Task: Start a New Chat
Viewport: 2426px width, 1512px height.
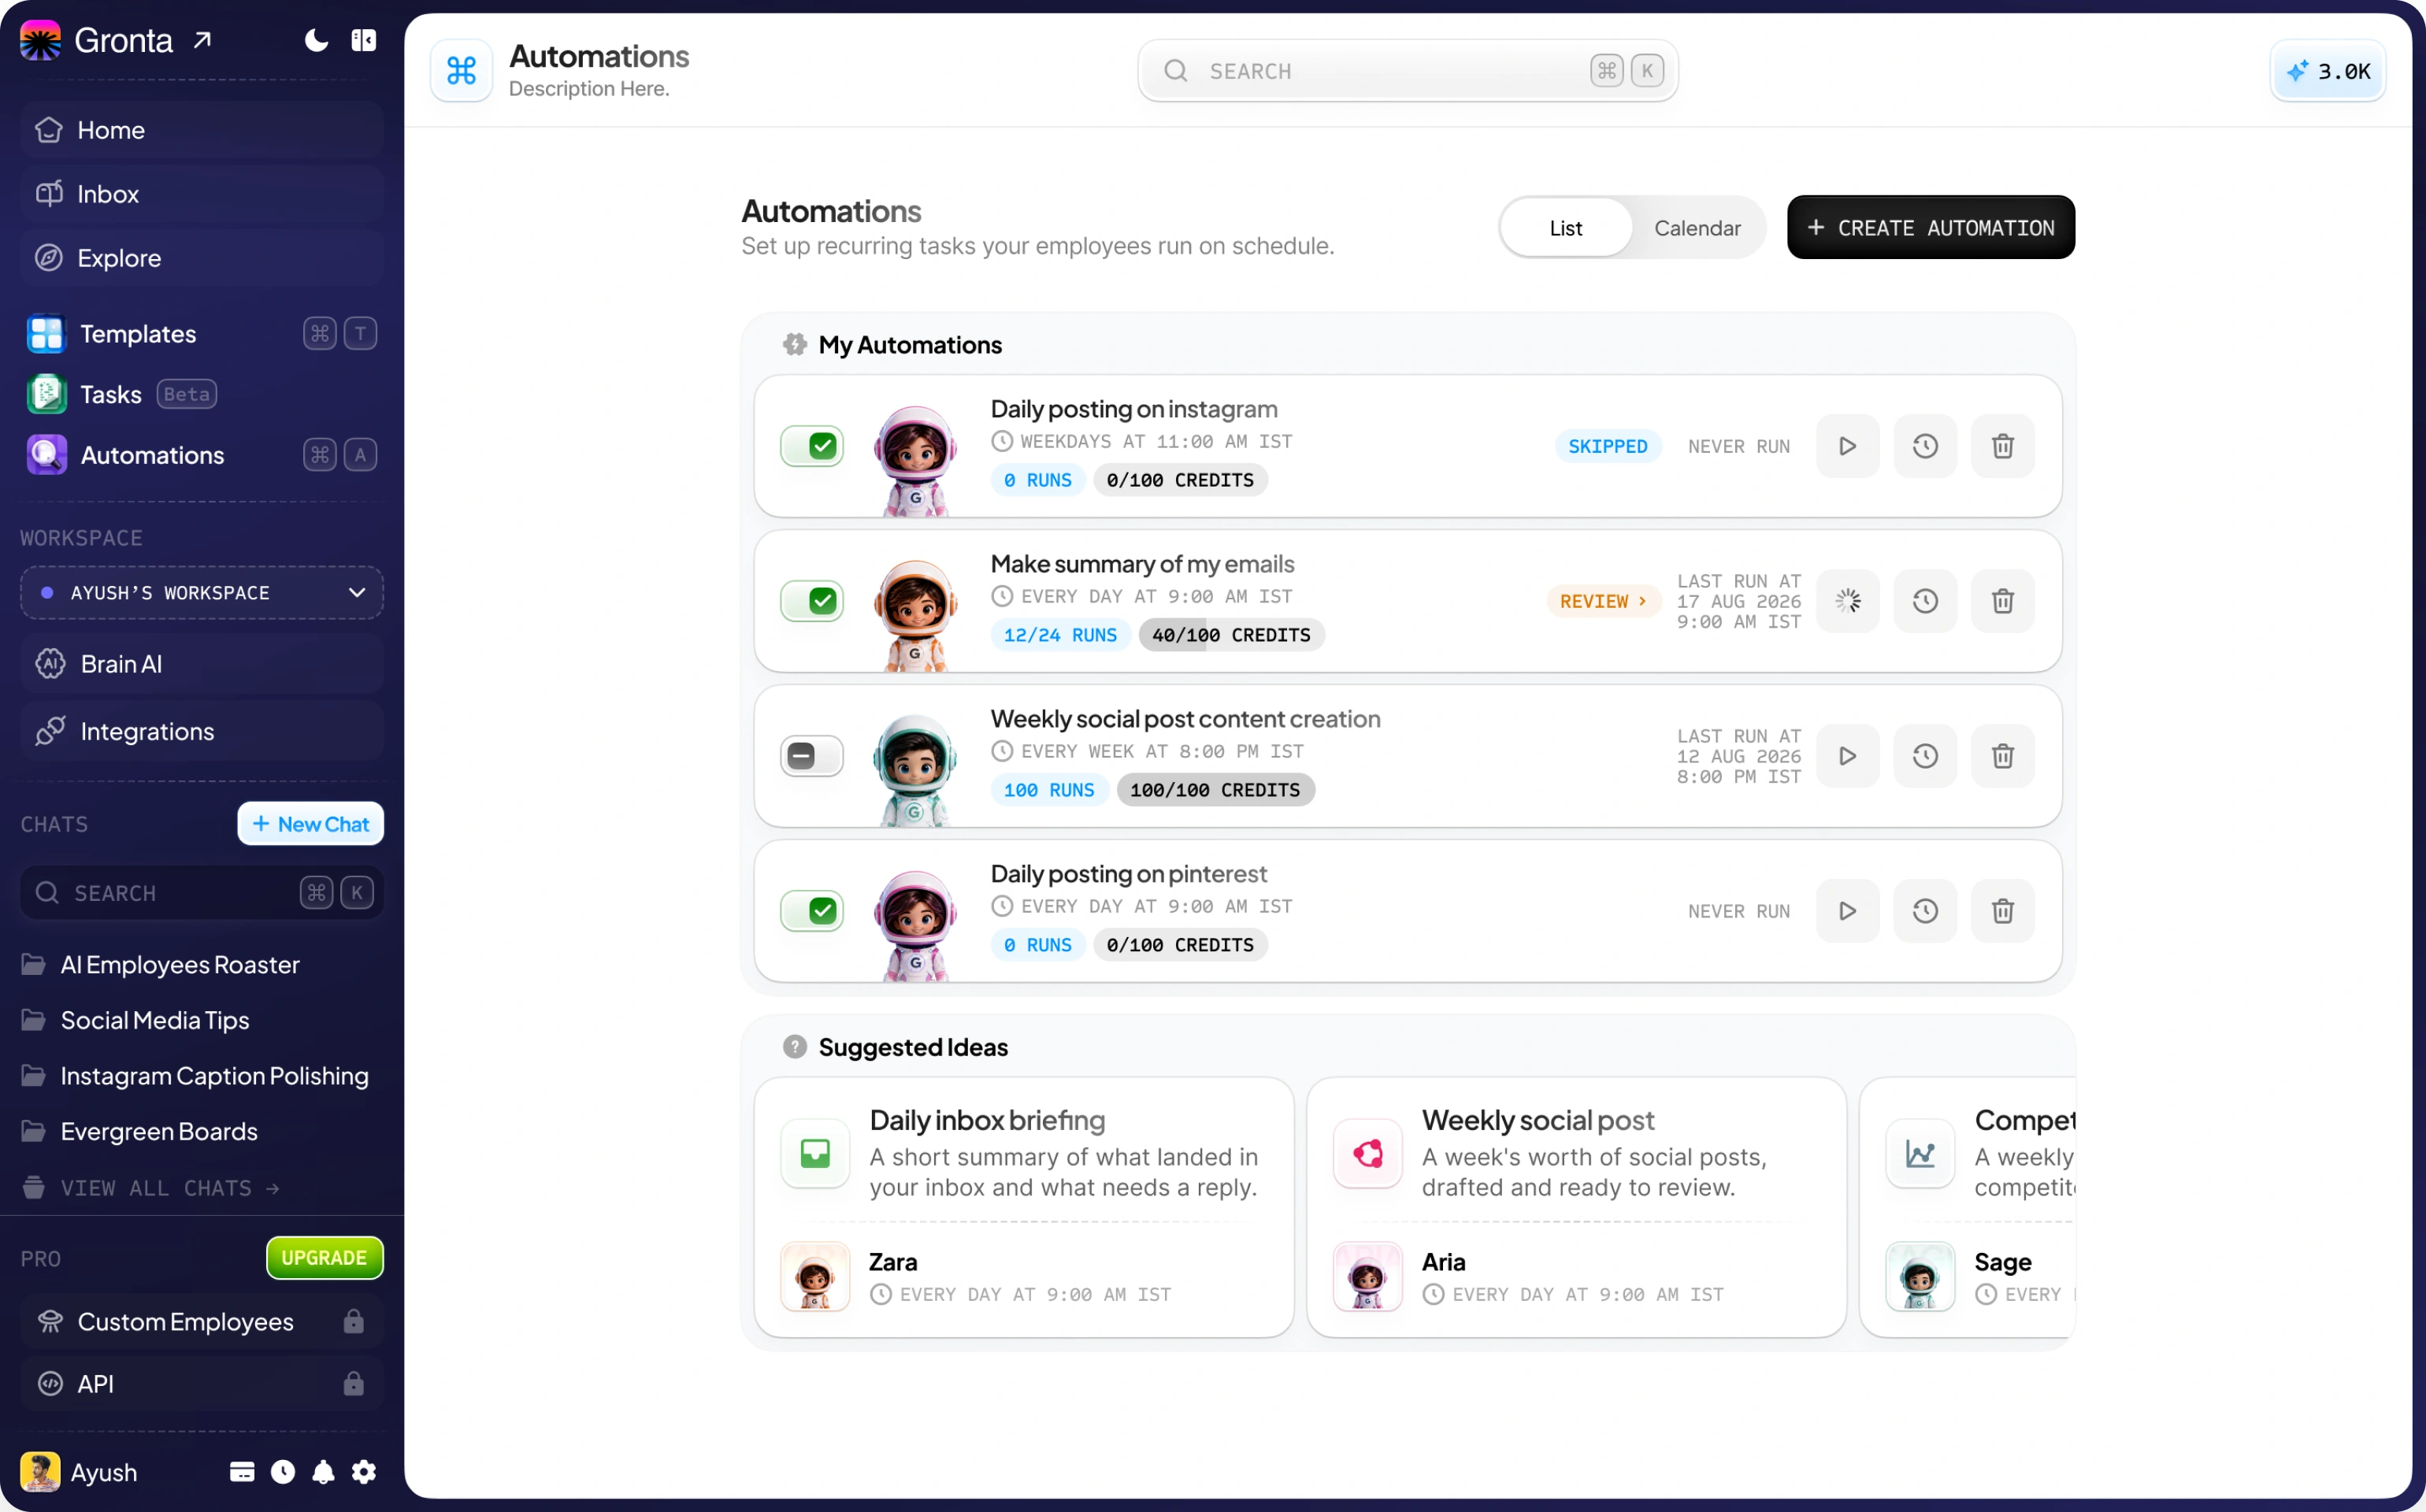Action: point(310,824)
